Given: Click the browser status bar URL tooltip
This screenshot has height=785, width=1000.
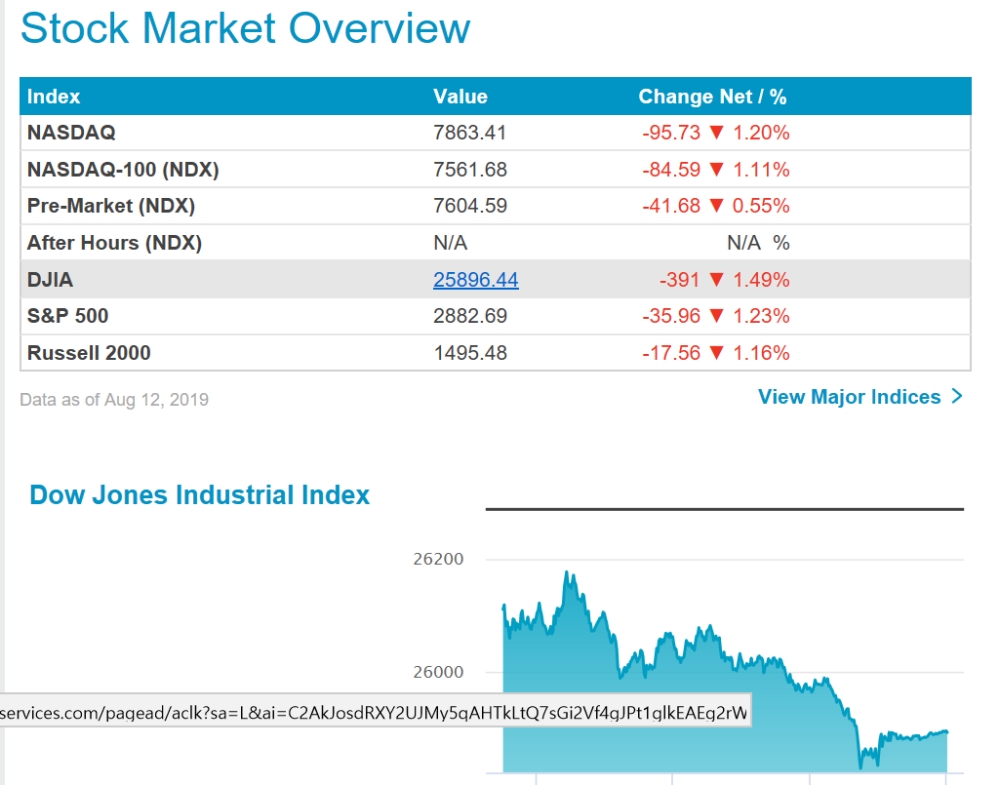Looking at the screenshot, I should (375, 712).
